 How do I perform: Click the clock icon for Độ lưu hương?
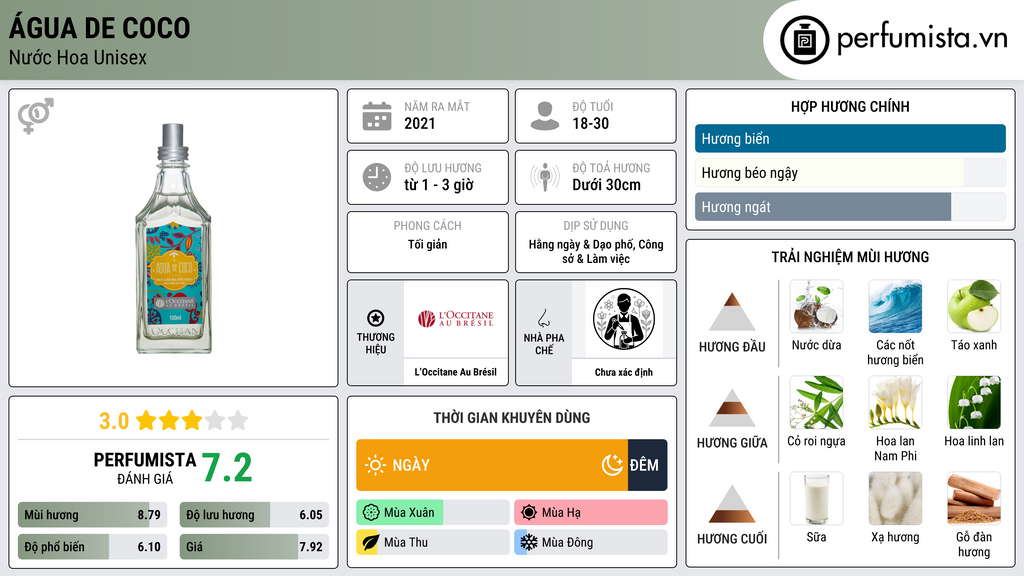[377, 177]
